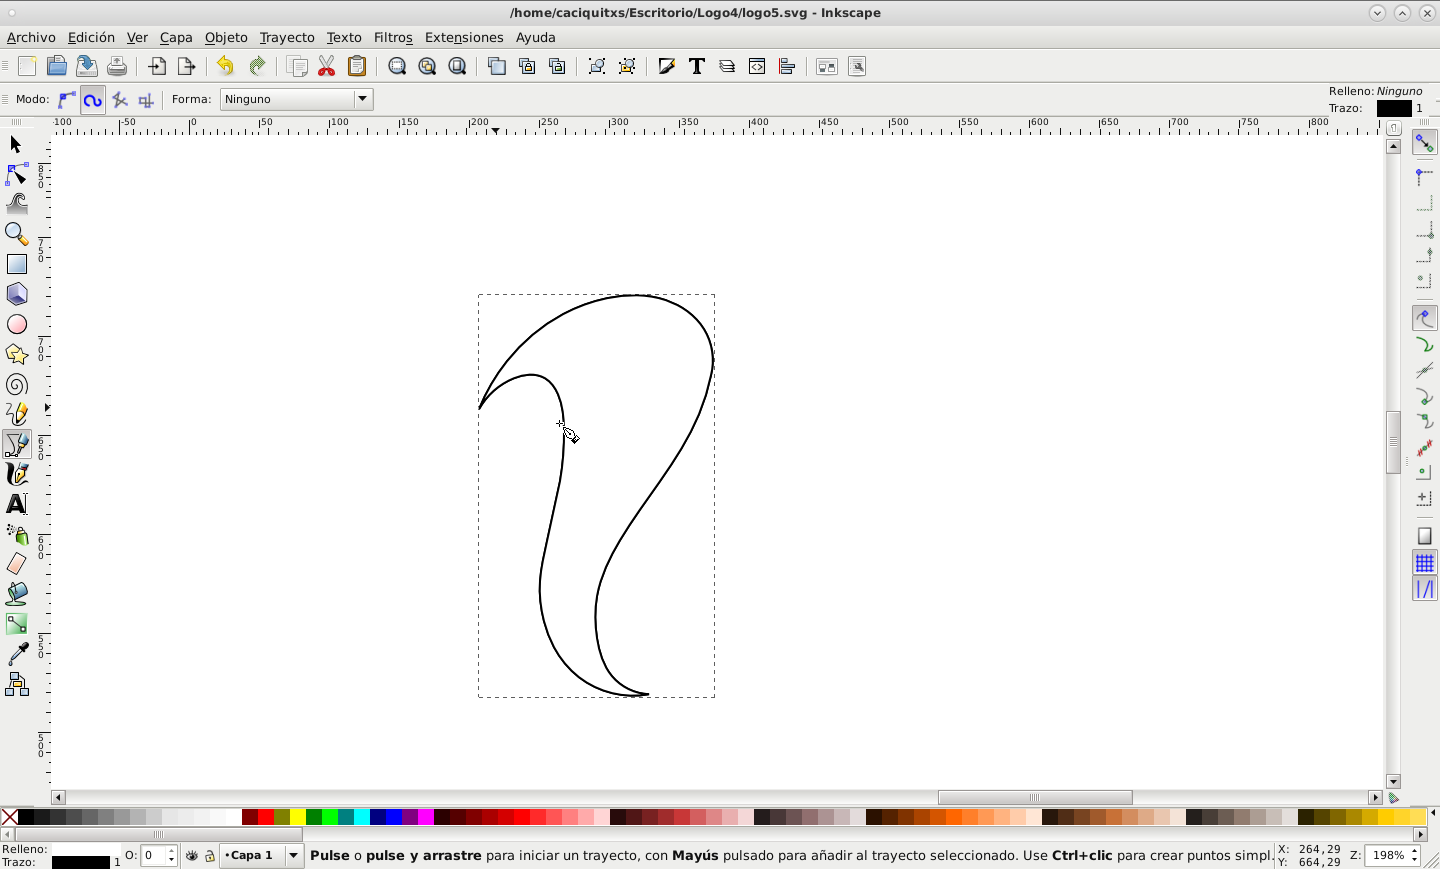The width and height of the screenshot is (1440, 869).
Task: Pick the Calligraphy tool in the toolbox
Action: (x=17, y=474)
